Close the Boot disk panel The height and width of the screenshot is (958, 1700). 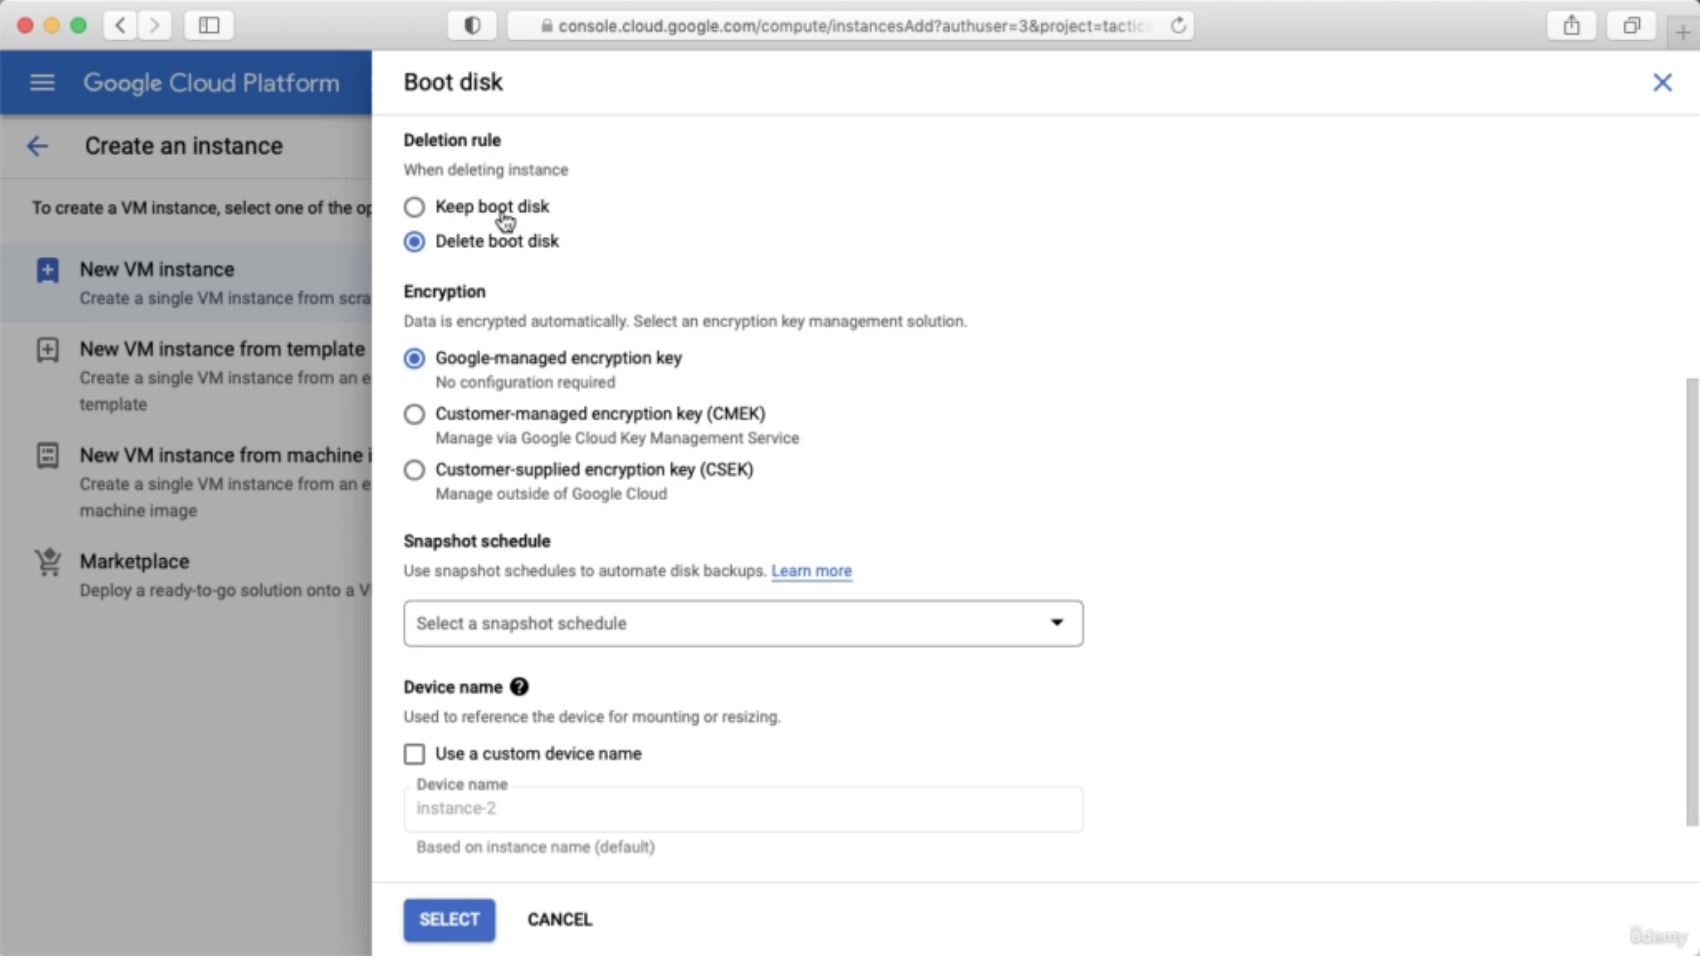[1662, 83]
